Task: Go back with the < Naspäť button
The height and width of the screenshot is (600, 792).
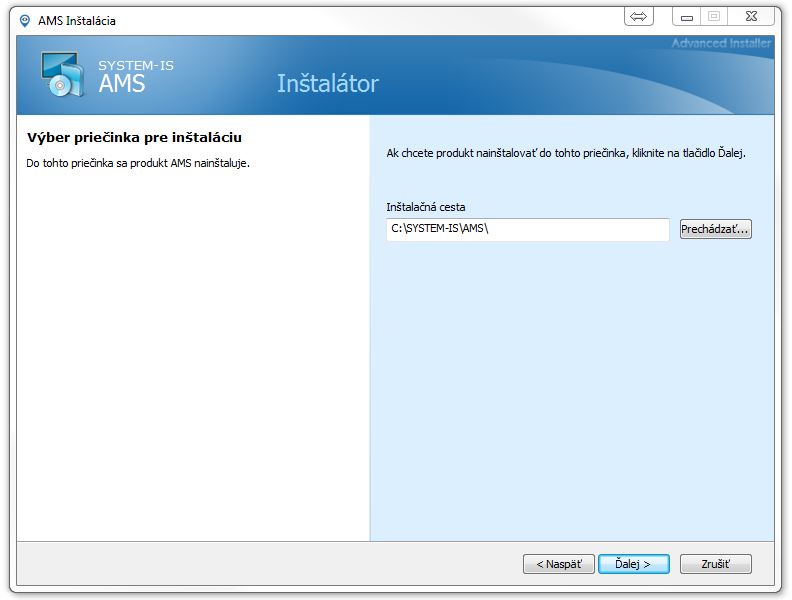Action: click(559, 564)
